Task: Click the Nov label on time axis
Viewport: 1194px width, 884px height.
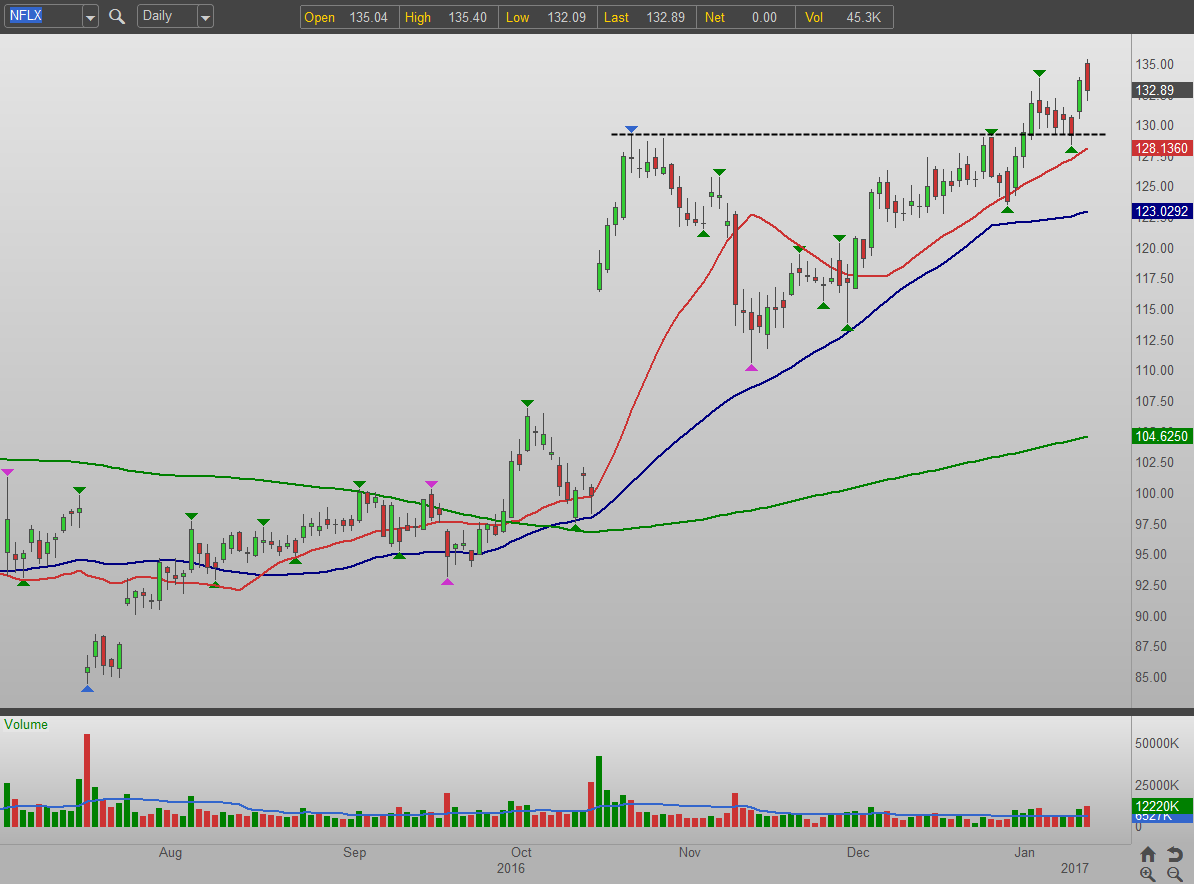Action: click(x=689, y=852)
